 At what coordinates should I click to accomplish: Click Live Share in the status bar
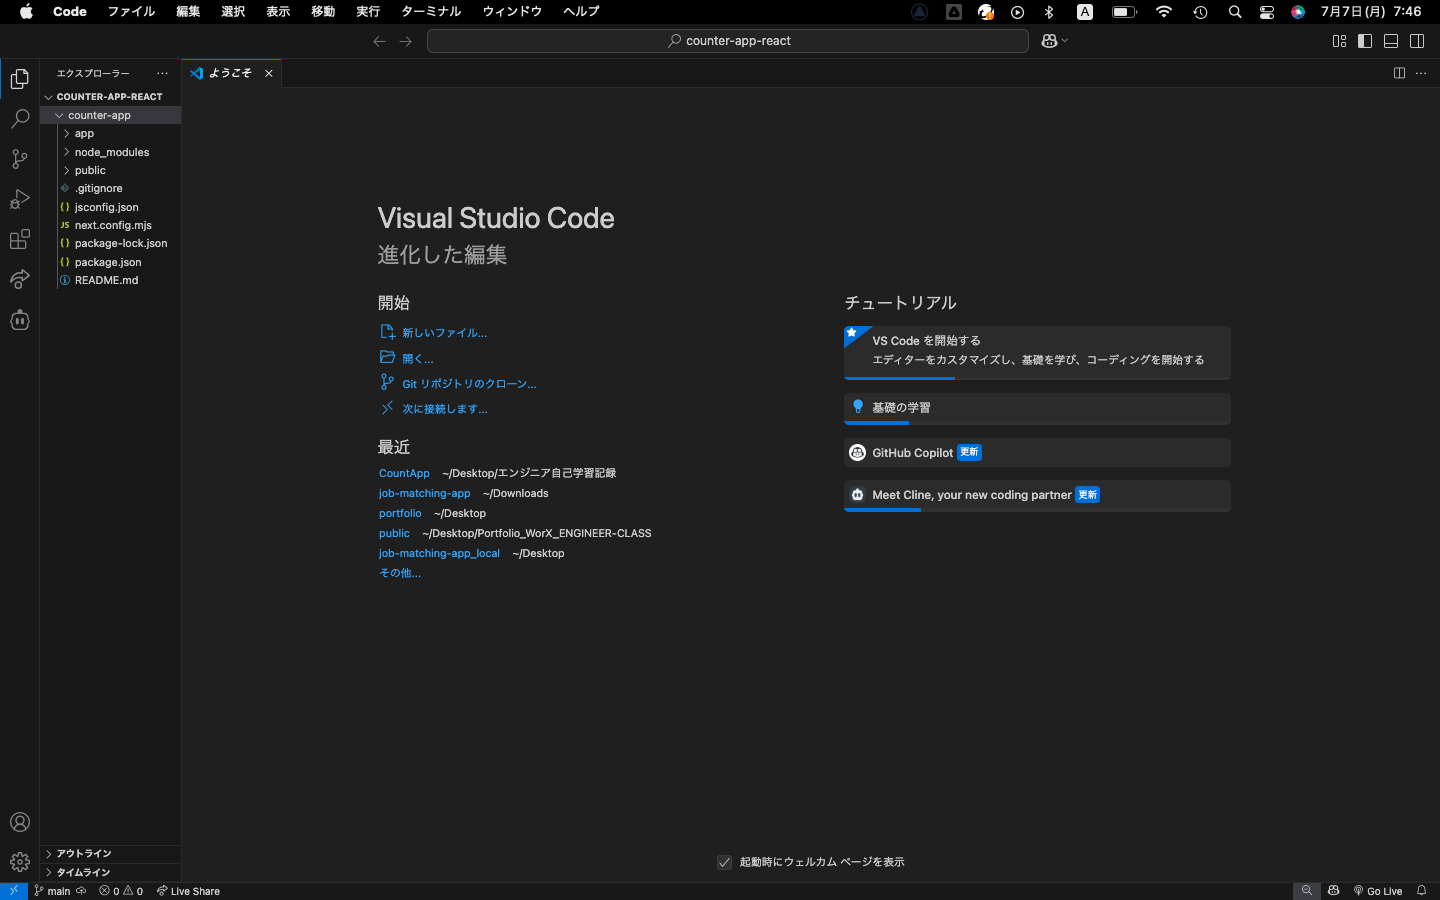[188, 891]
